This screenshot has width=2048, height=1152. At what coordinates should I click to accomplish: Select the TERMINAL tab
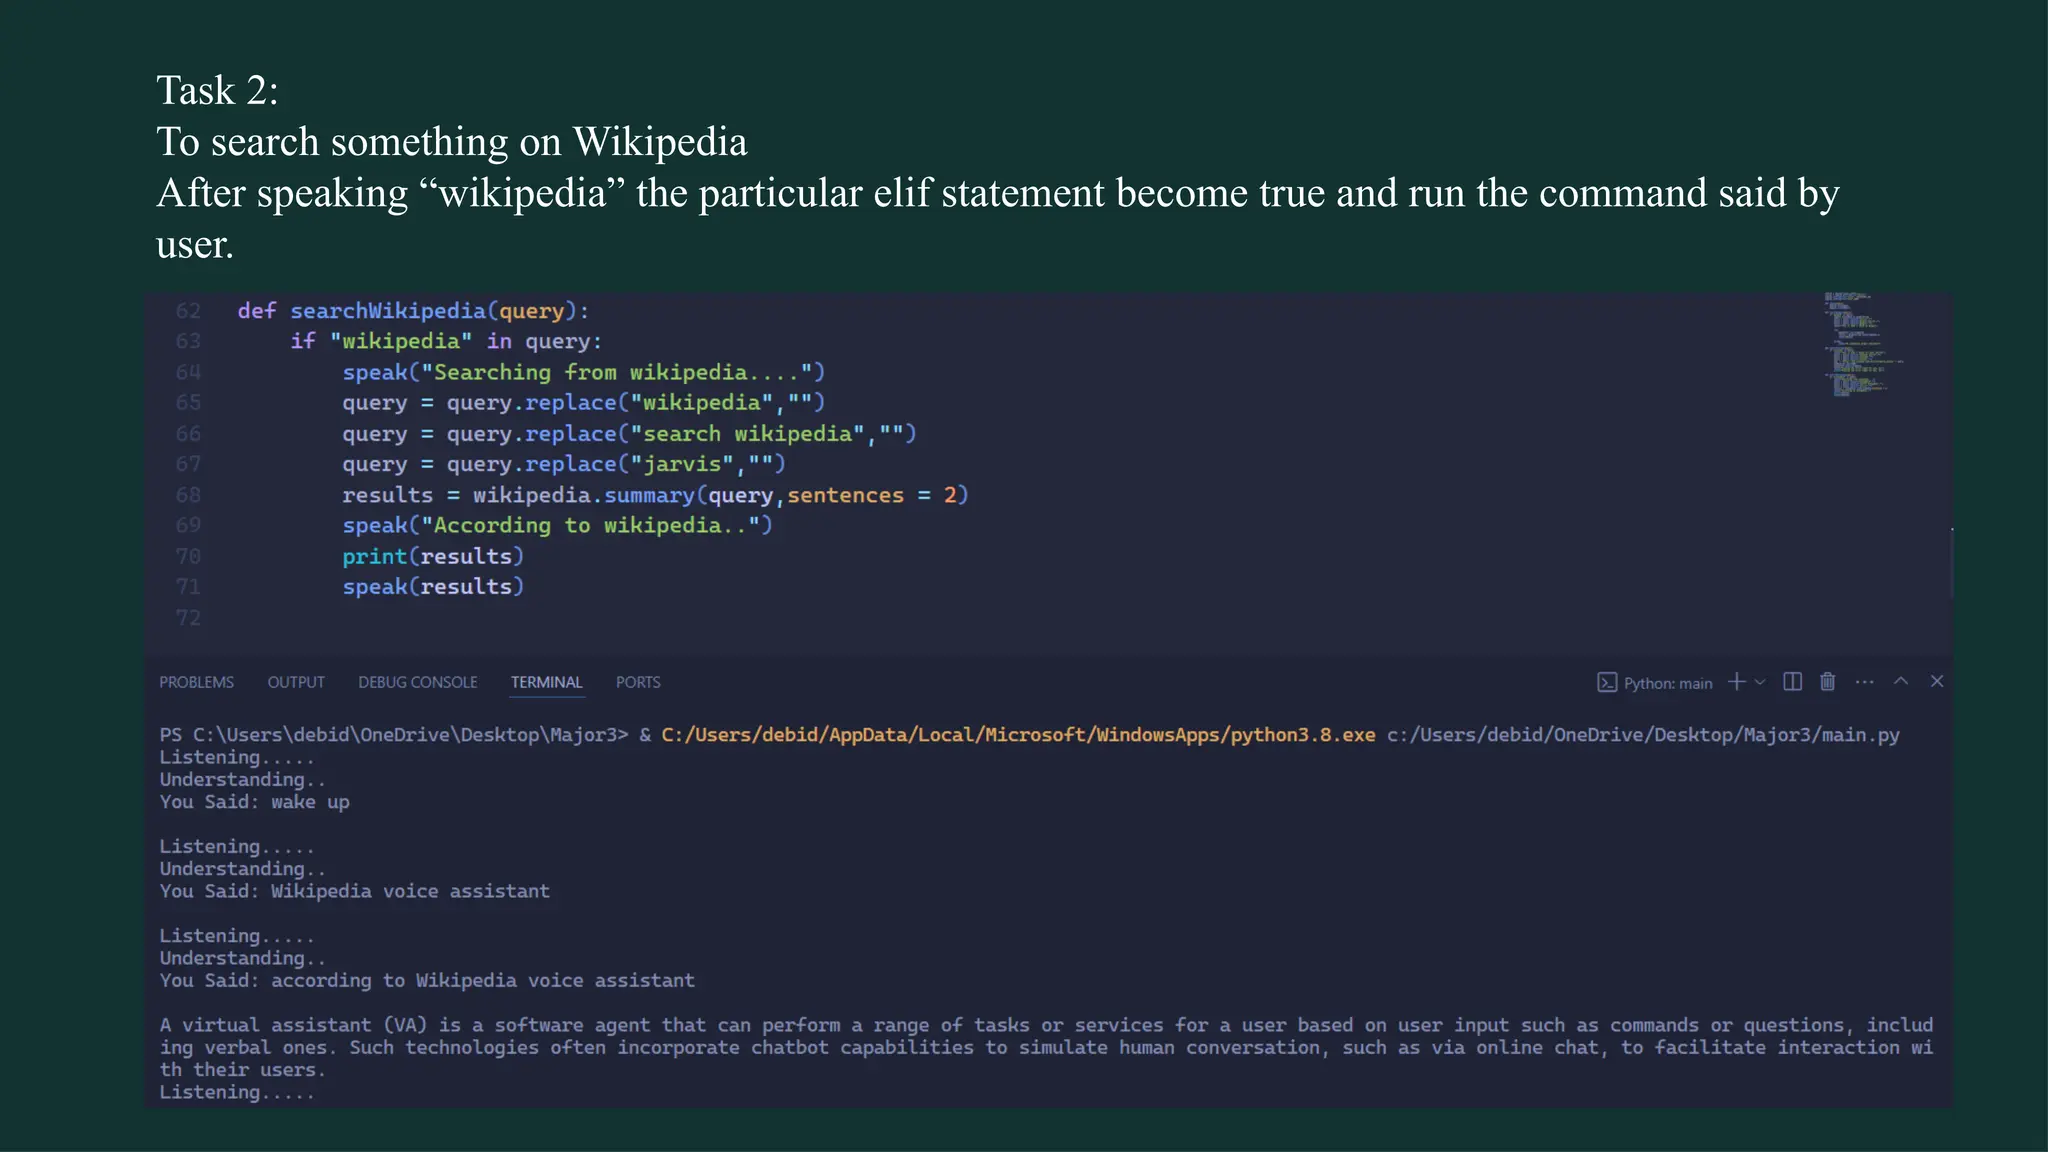click(546, 682)
